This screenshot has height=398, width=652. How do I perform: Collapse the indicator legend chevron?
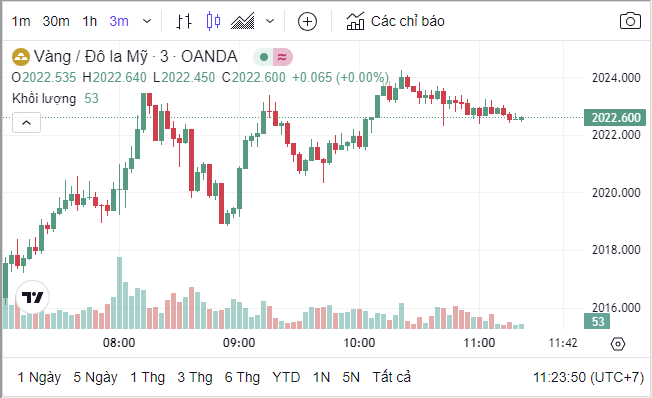click(x=27, y=123)
